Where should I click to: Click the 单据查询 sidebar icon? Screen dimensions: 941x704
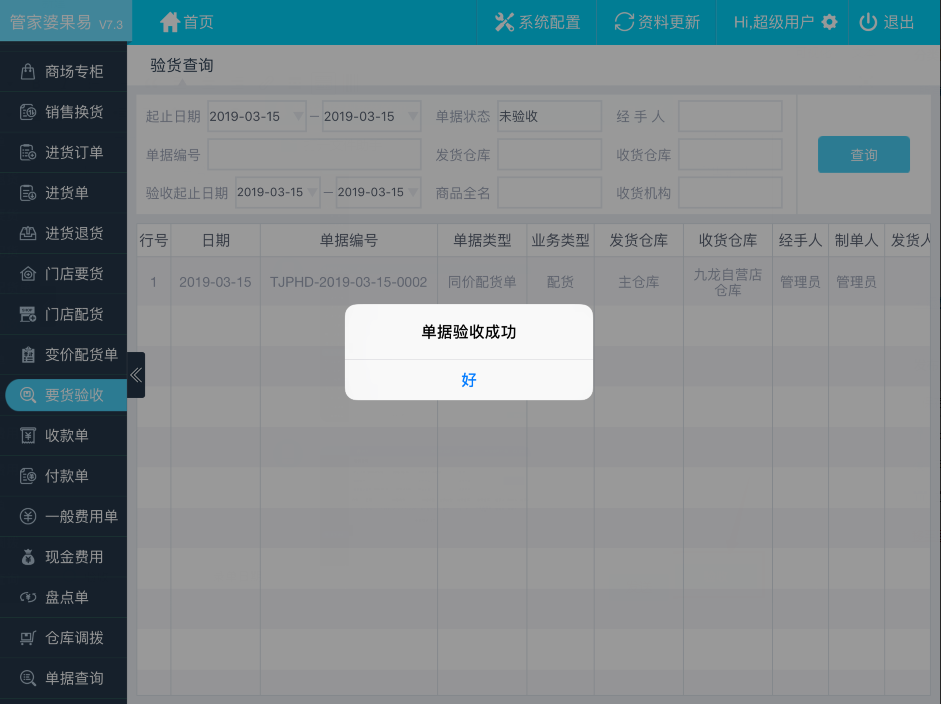28,678
